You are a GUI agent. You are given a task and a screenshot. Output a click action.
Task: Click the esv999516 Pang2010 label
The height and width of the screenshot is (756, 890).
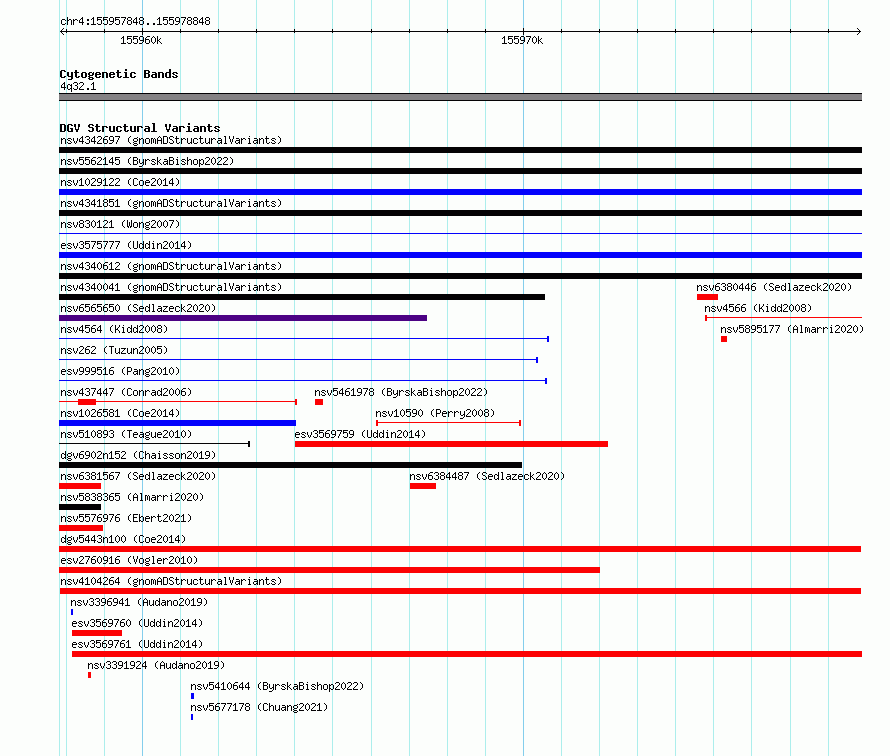coord(120,371)
